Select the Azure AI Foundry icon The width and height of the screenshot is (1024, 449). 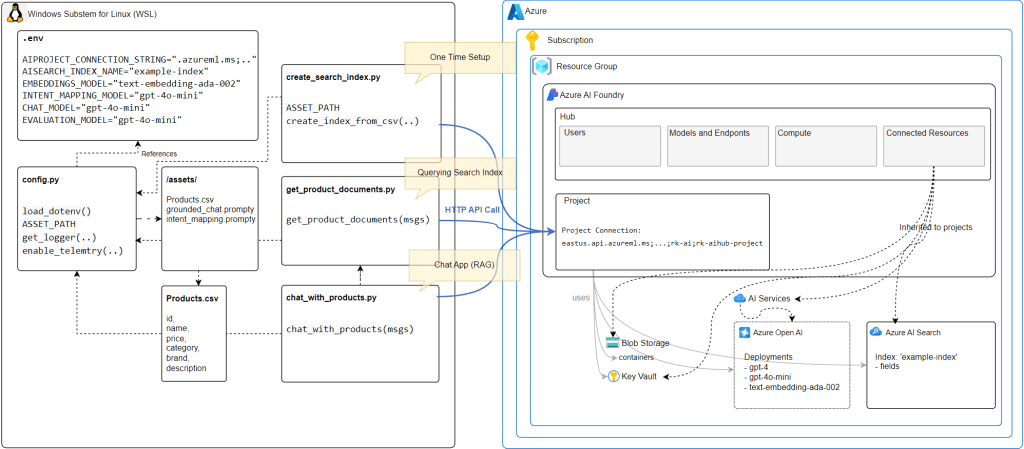click(x=551, y=95)
